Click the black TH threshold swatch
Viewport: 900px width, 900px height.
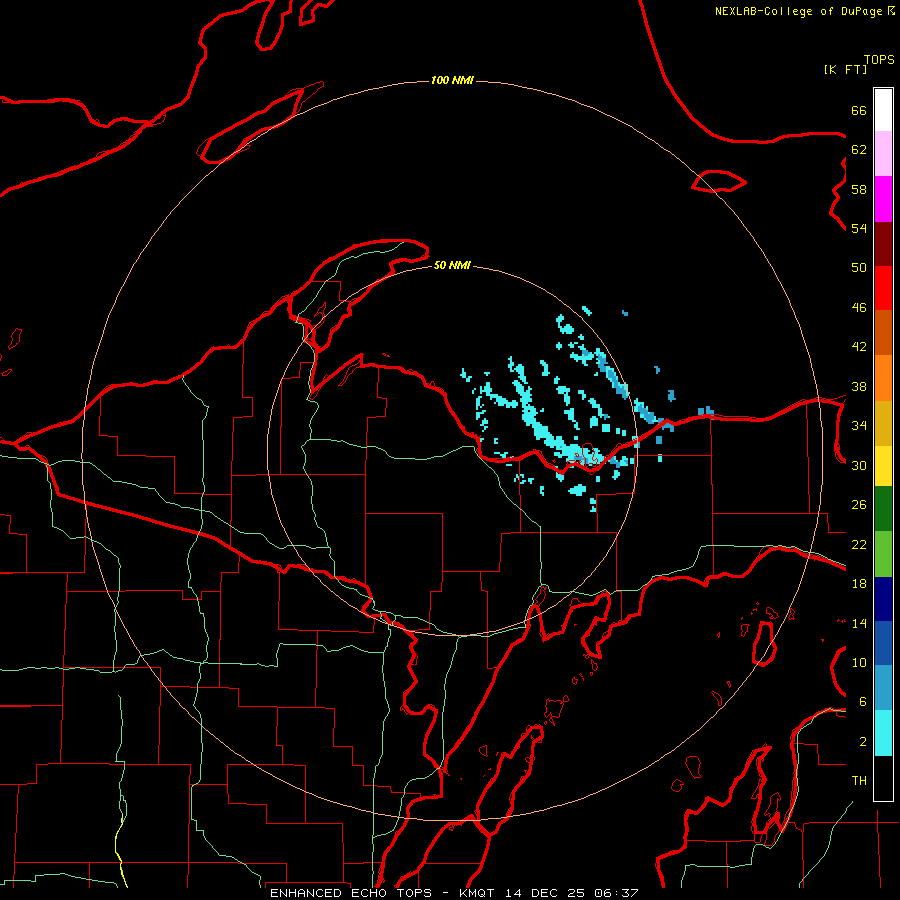[x=883, y=778]
